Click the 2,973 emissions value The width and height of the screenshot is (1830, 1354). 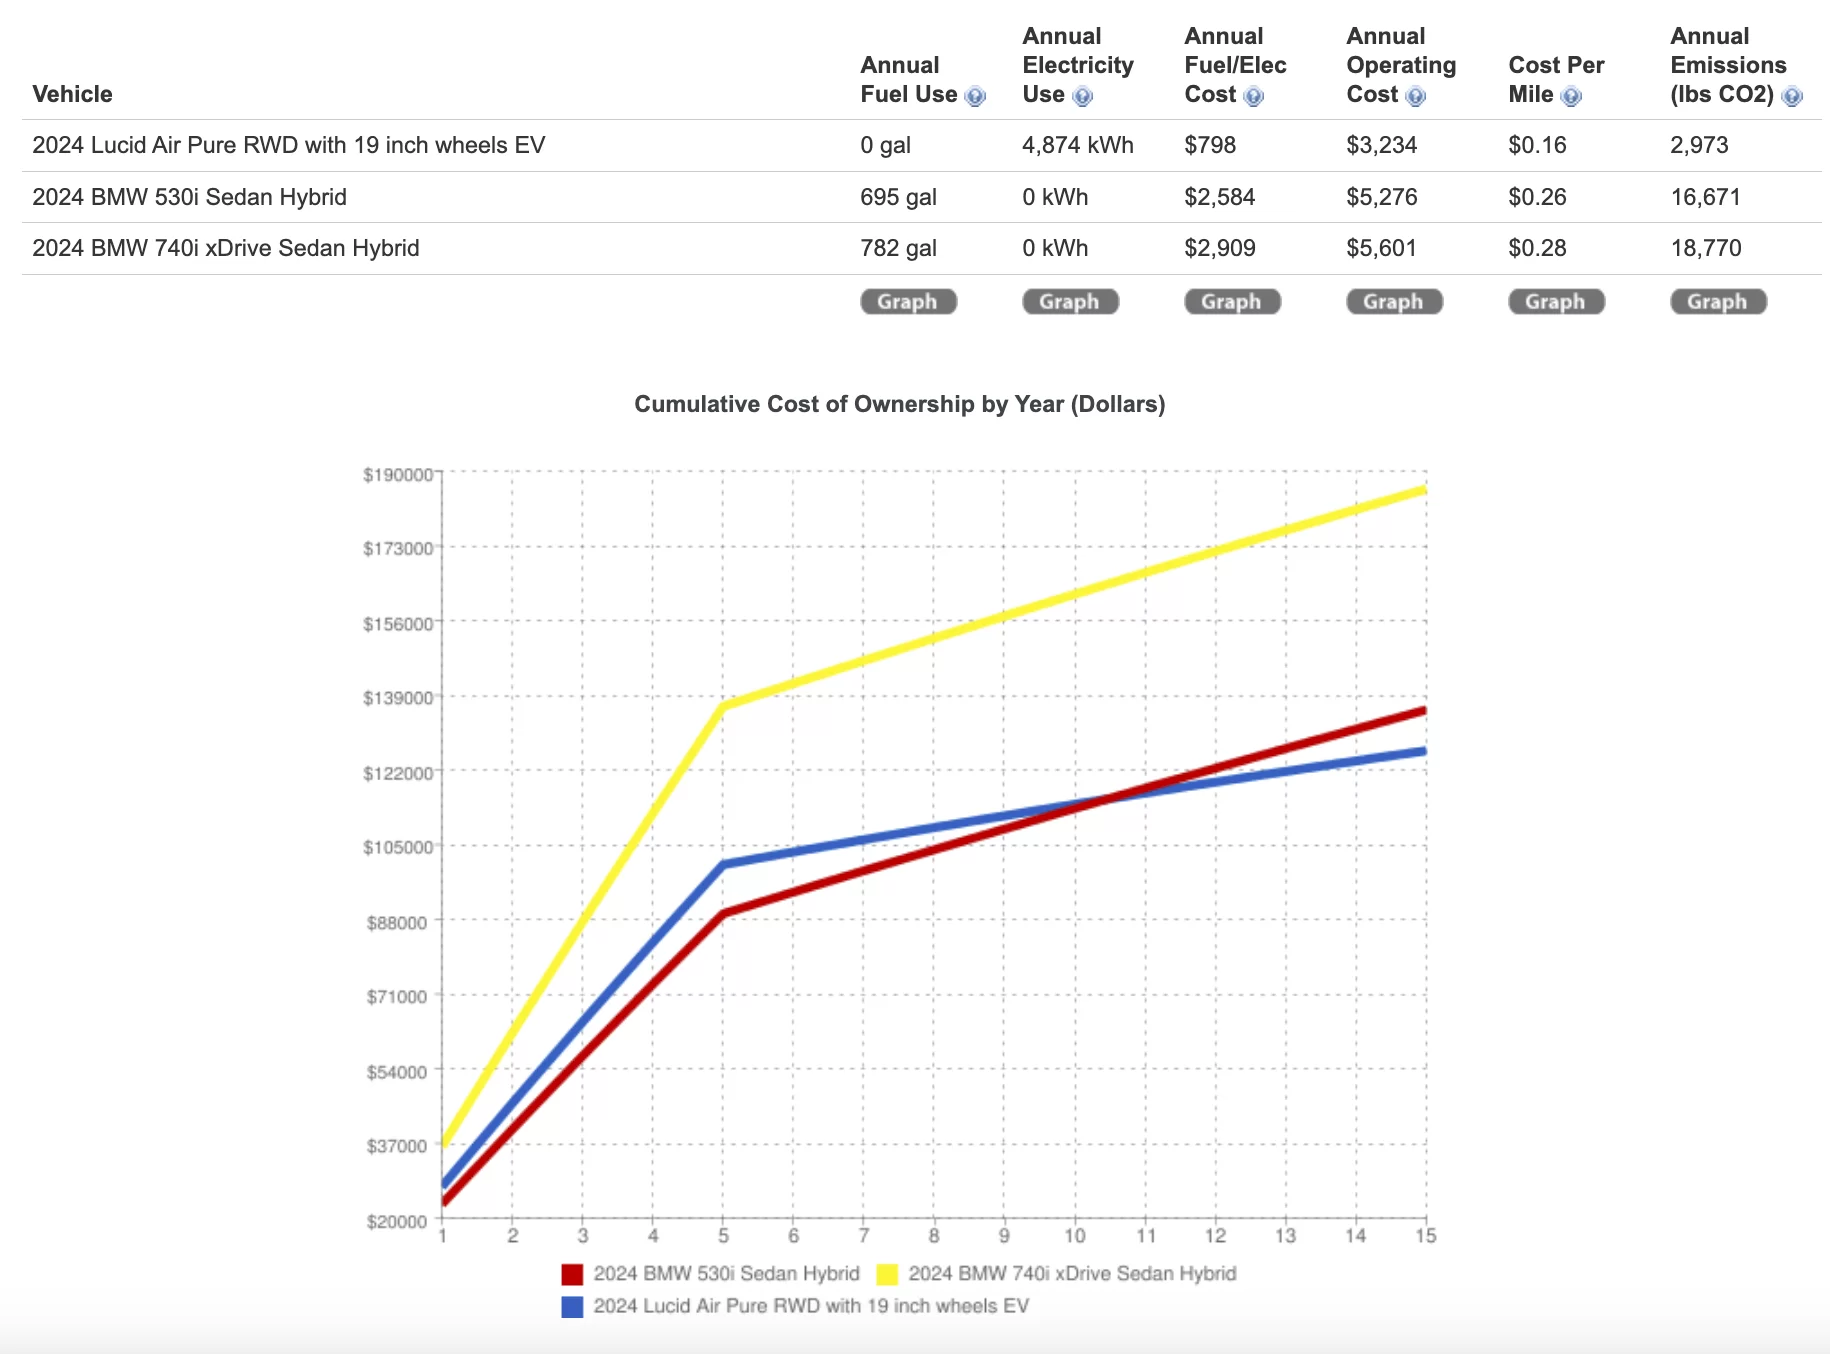1699,145
